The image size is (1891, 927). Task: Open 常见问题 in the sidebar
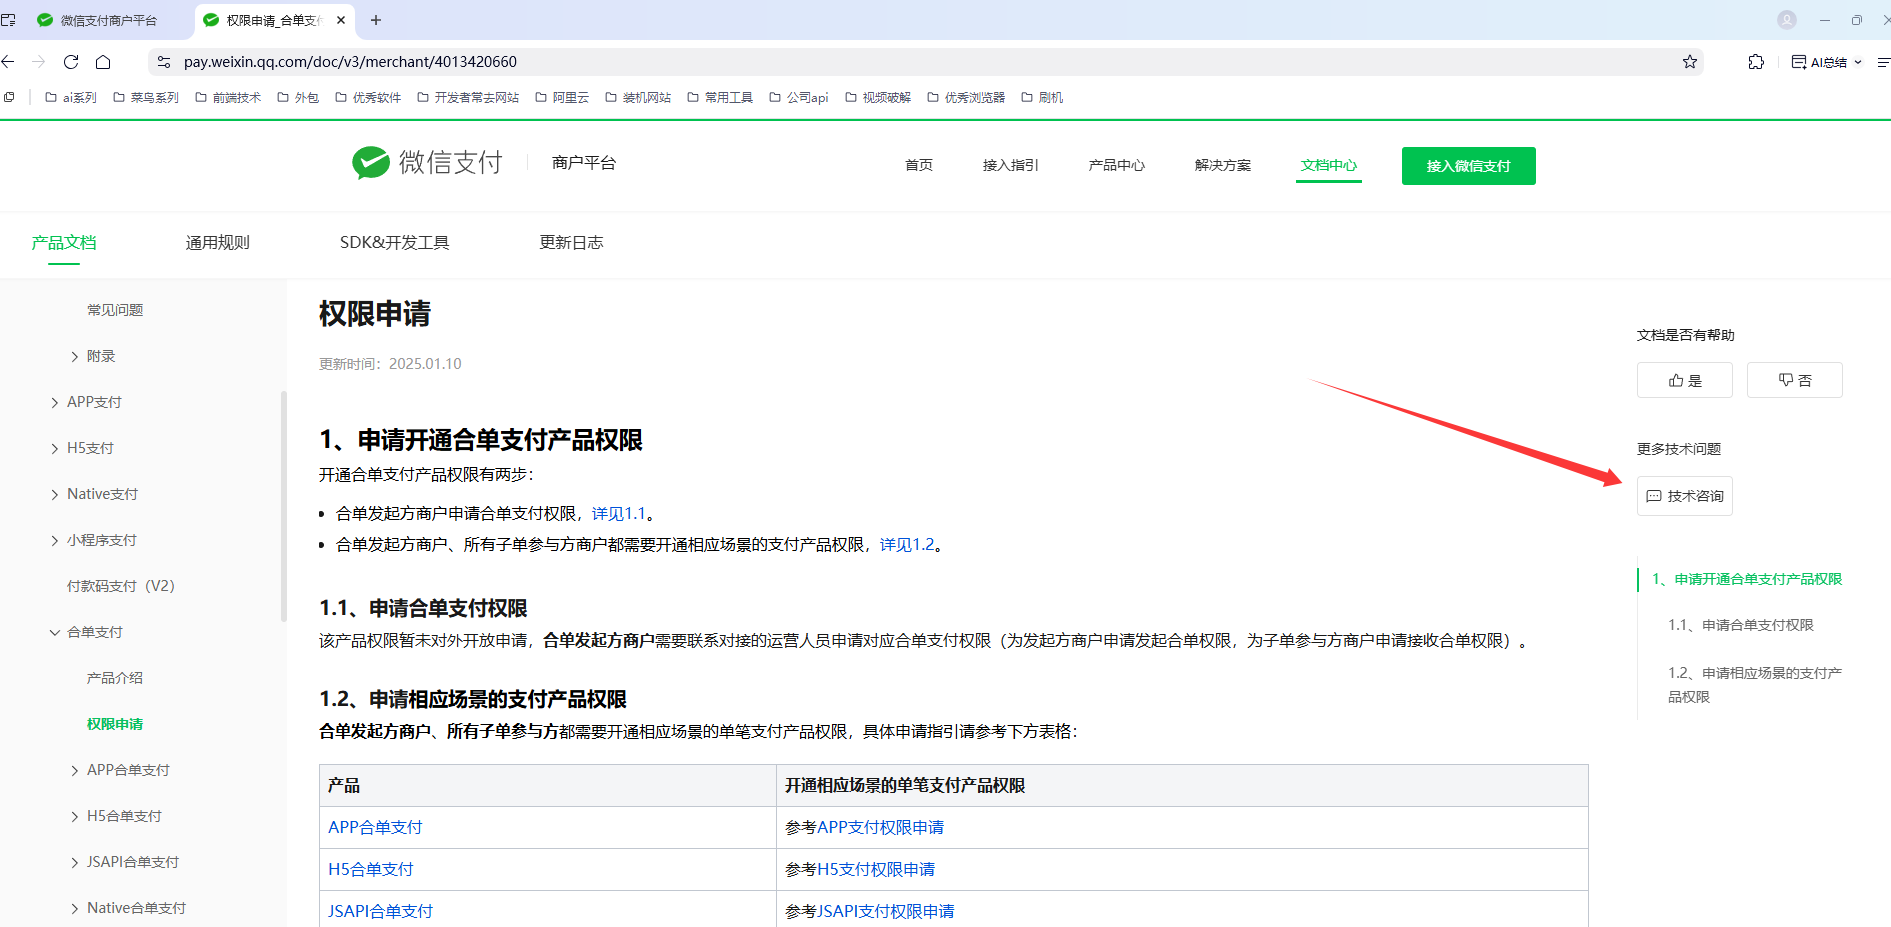[115, 310]
